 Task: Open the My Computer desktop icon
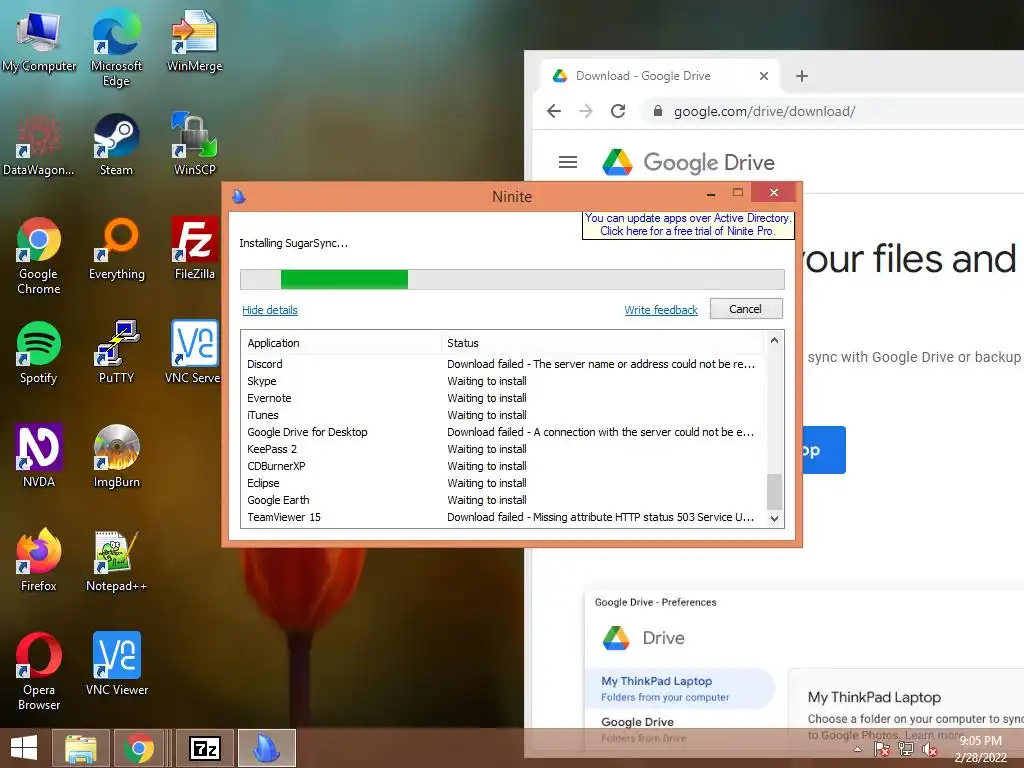click(x=39, y=42)
